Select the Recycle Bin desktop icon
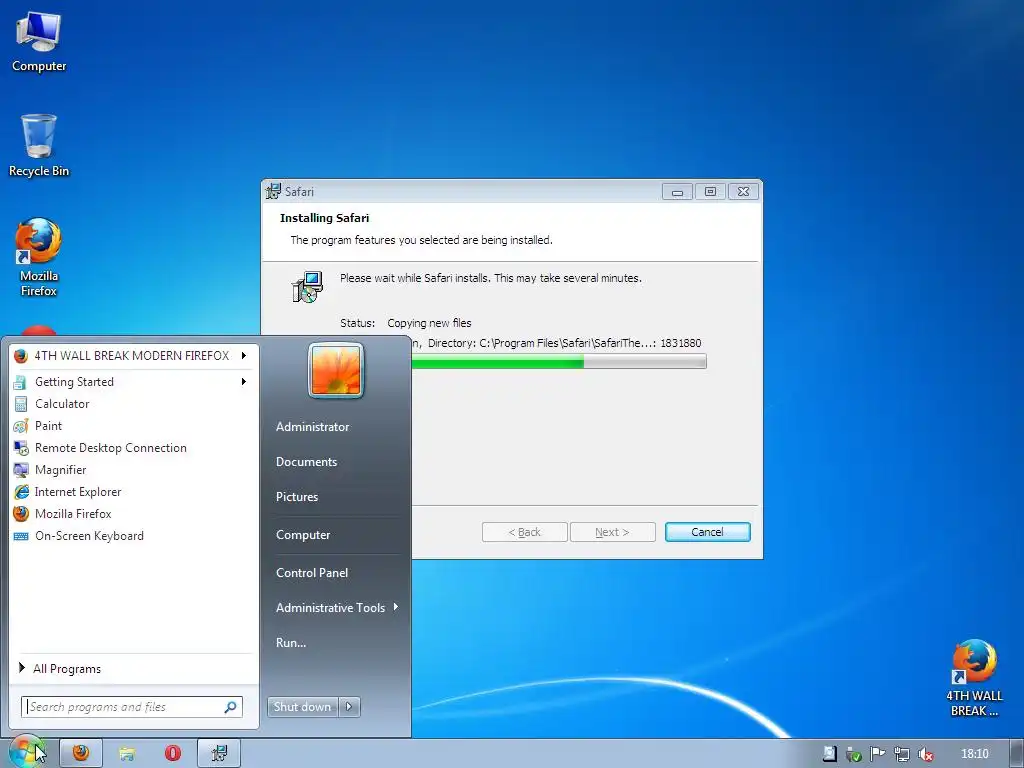The width and height of the screenshot is (1024, 768). [x=39, y=145]
